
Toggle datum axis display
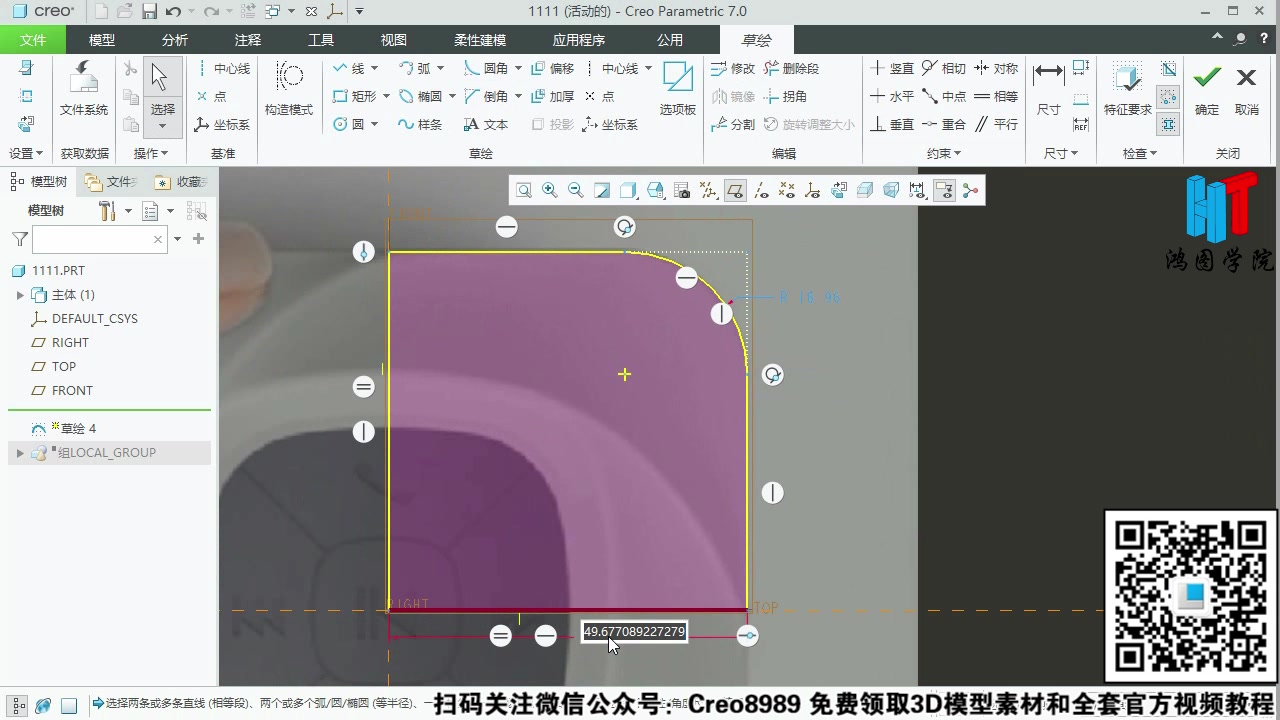(x=761, y=190)
